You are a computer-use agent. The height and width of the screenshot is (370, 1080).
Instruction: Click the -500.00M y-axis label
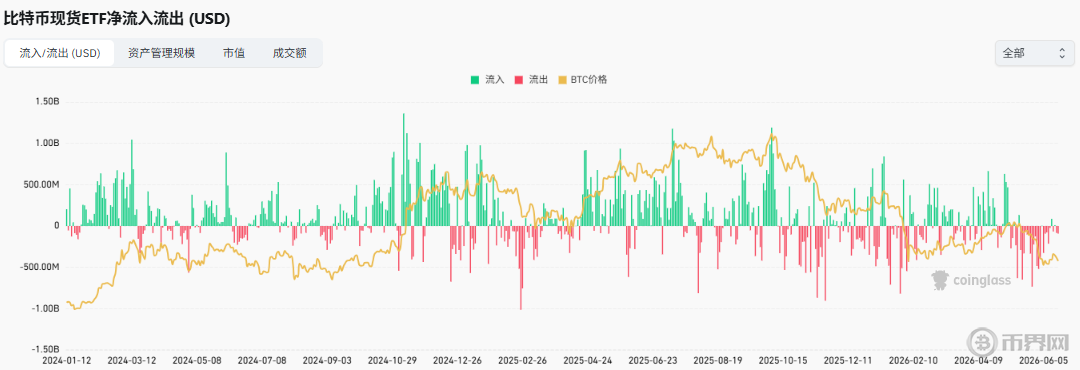click(39, 267)
